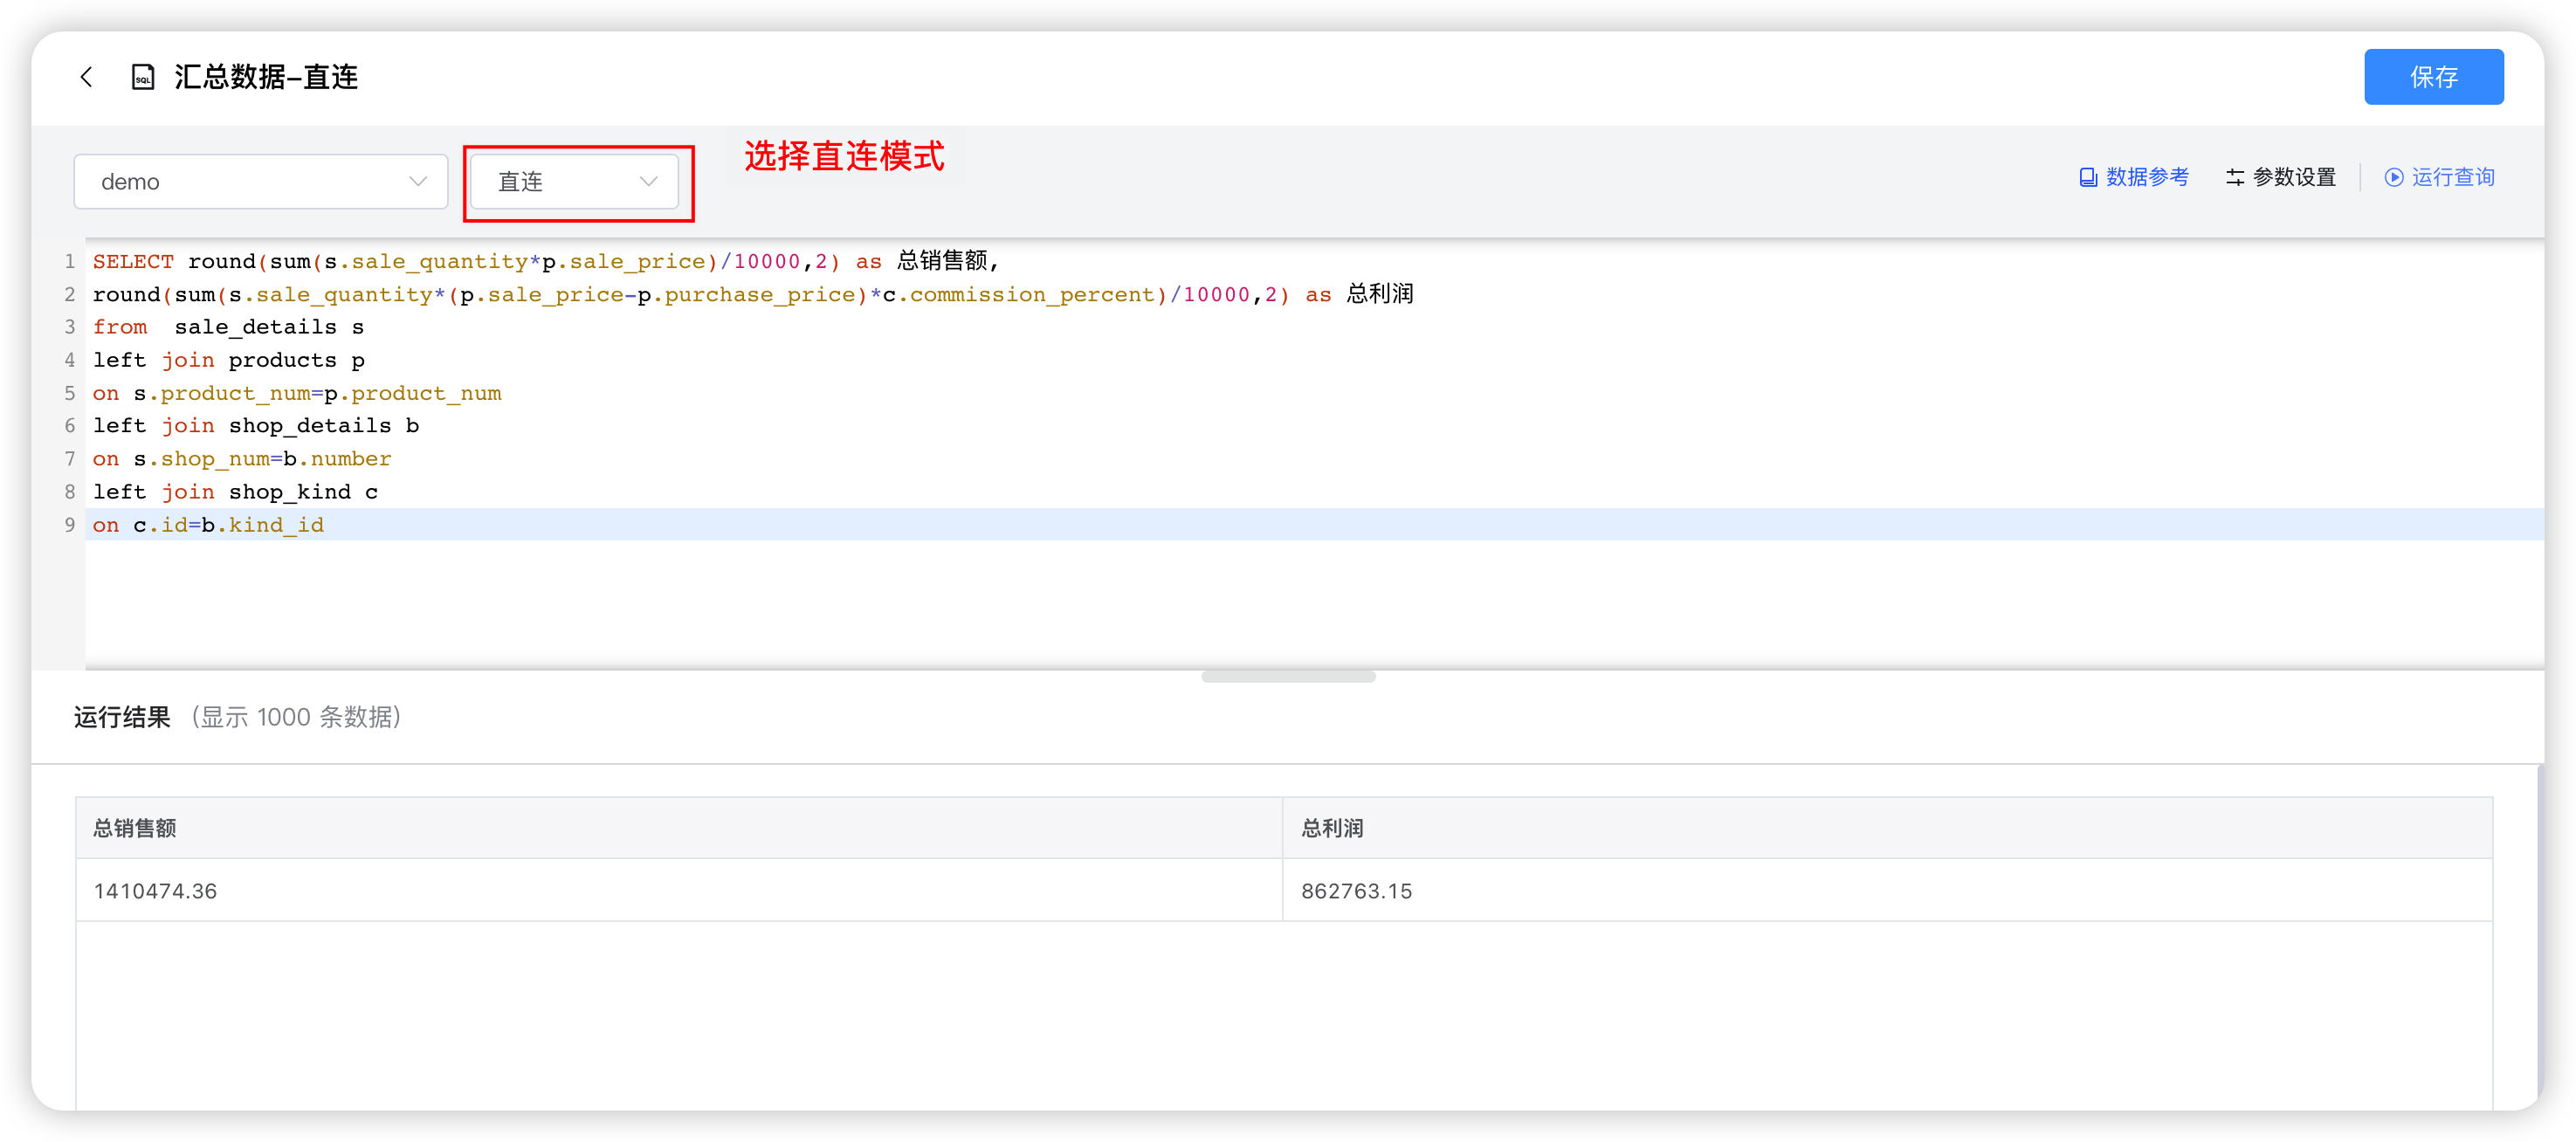Click the SELECT line in the editor
Image resolution: width=2576 pixels, height=1142 pixels.
click(x=545, y=261)
